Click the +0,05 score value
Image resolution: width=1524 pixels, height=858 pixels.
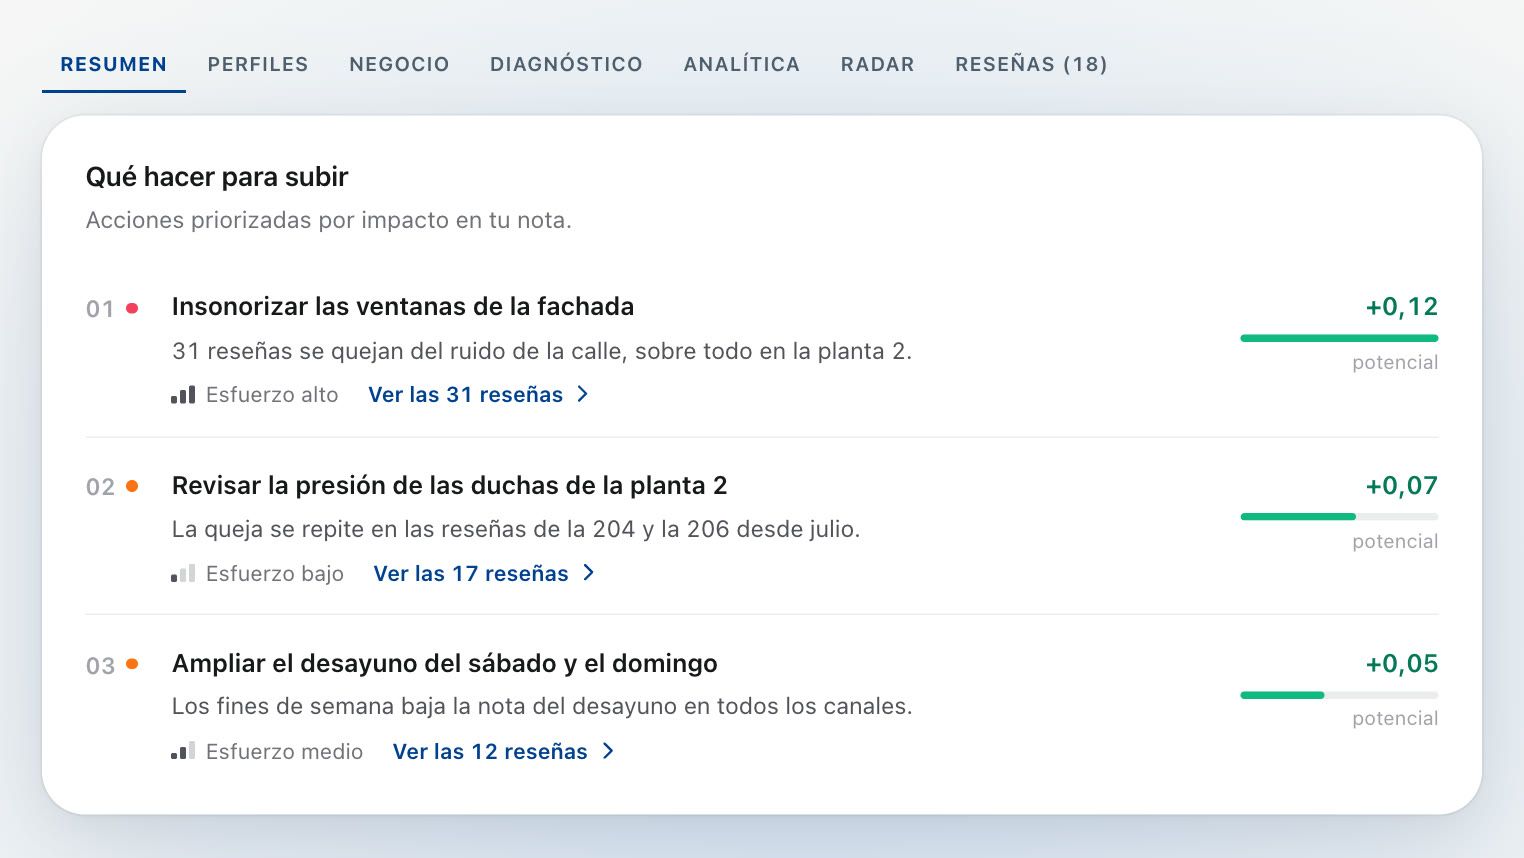tap(1402, 664)
